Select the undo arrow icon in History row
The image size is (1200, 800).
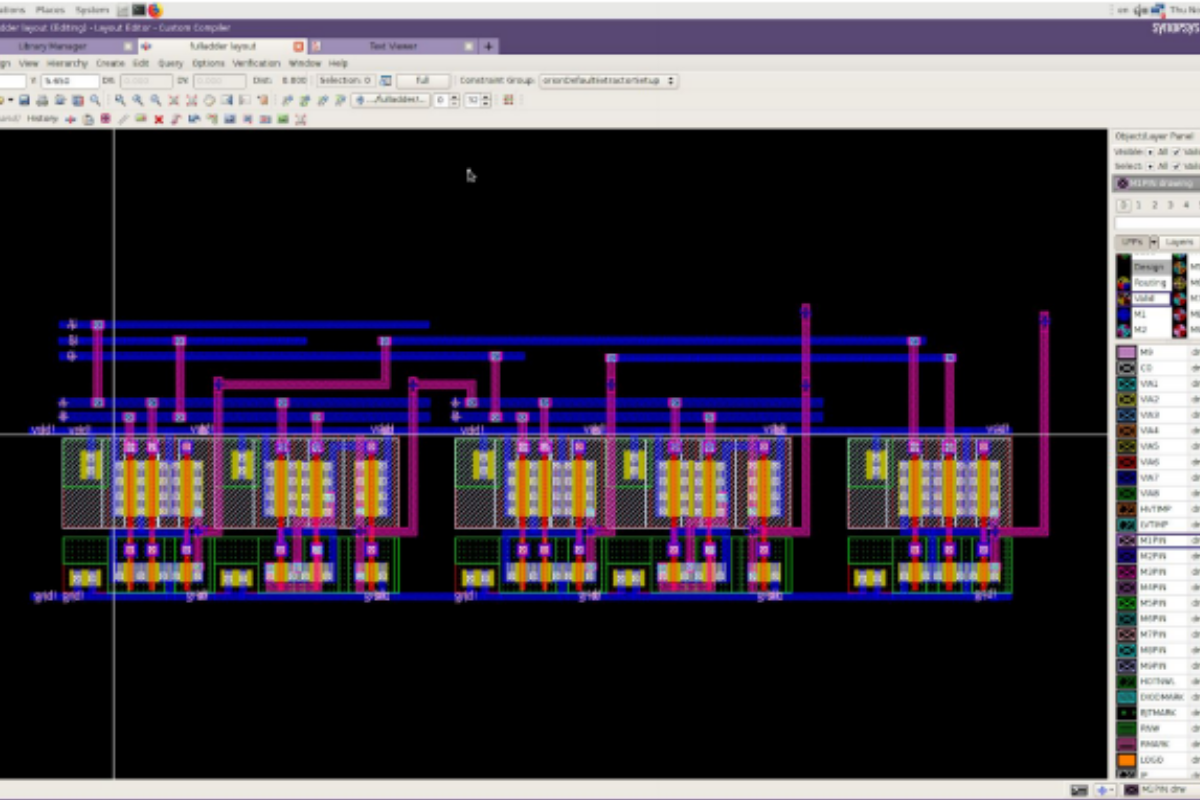tap(70, 118)
